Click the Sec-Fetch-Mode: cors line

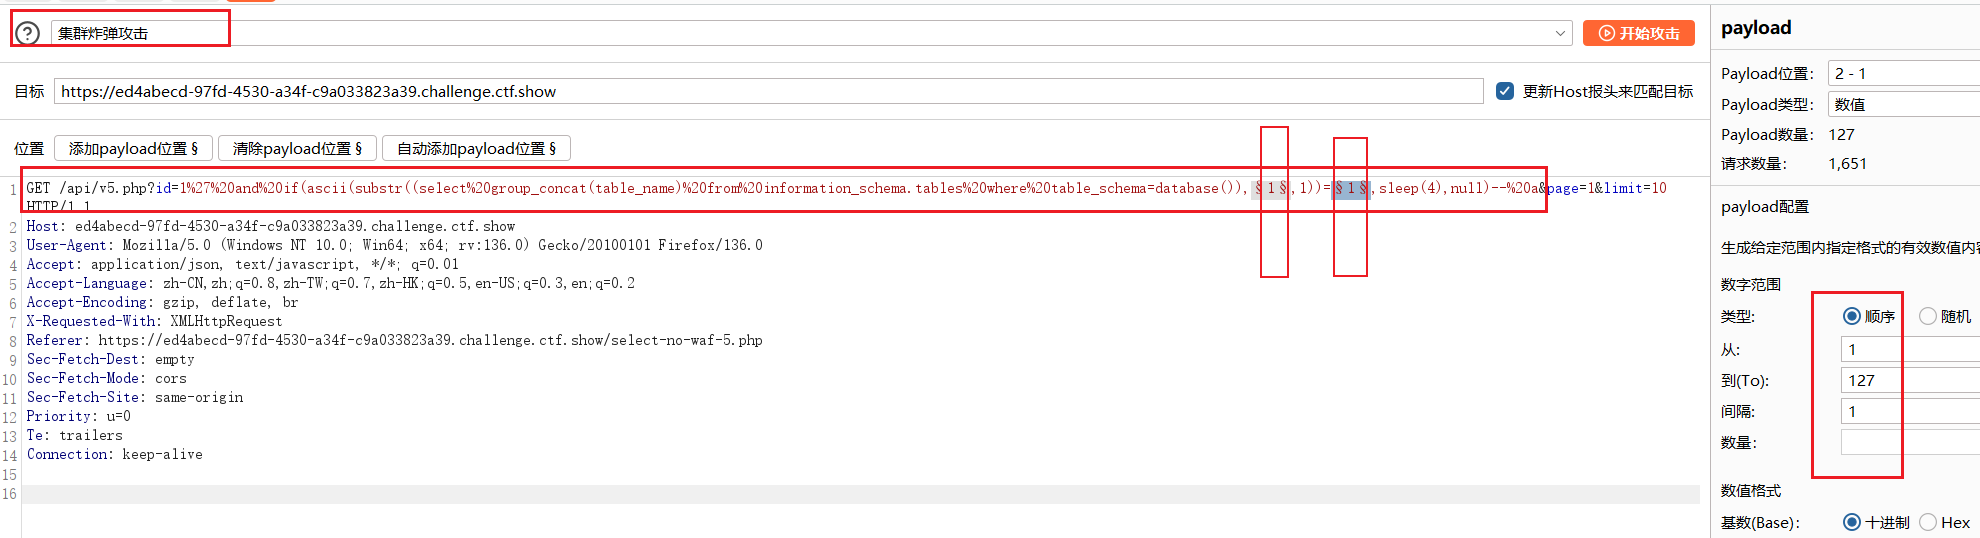[x=107, y=378]
